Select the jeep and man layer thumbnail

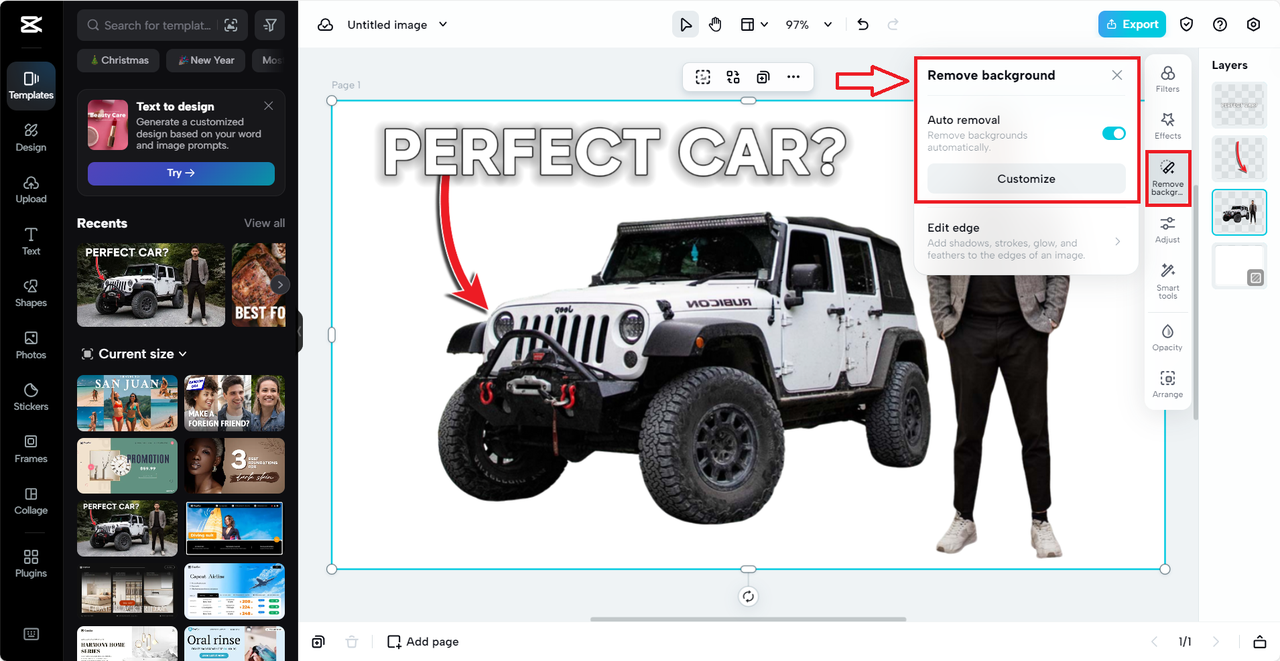point(1239,212)
